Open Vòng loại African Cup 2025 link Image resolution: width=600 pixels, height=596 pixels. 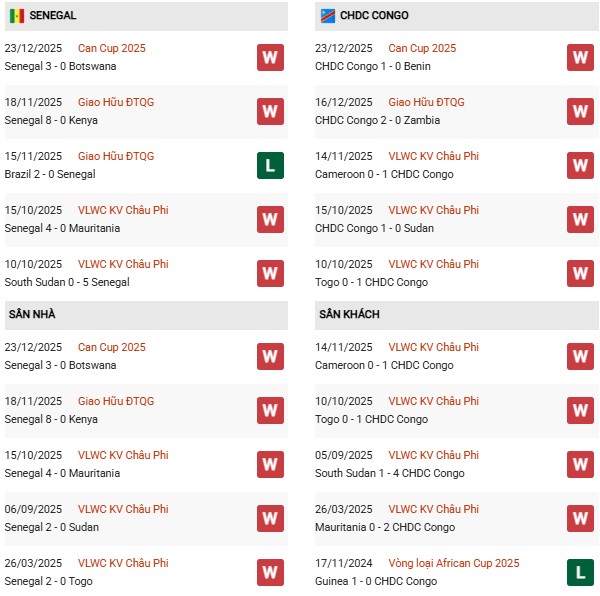coord(455,563)
